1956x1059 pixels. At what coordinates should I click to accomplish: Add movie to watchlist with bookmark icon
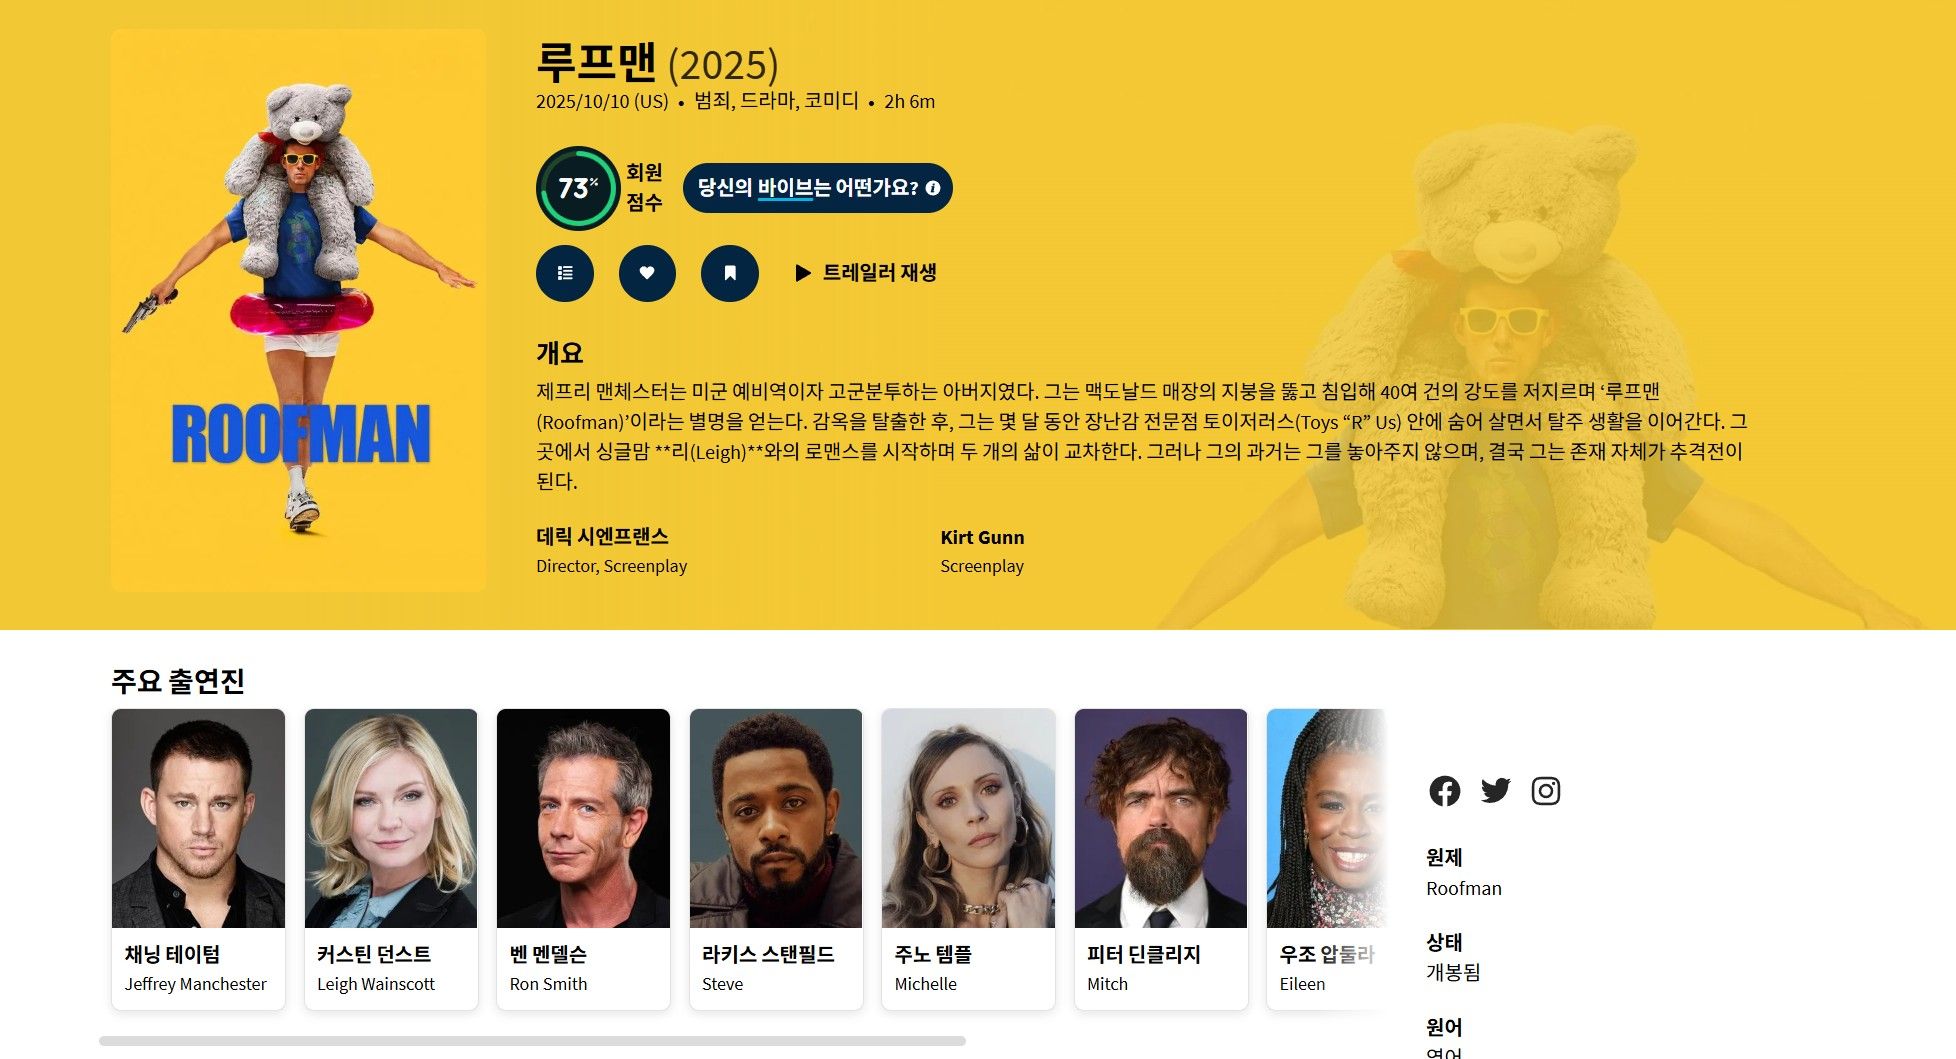point(730,273)
